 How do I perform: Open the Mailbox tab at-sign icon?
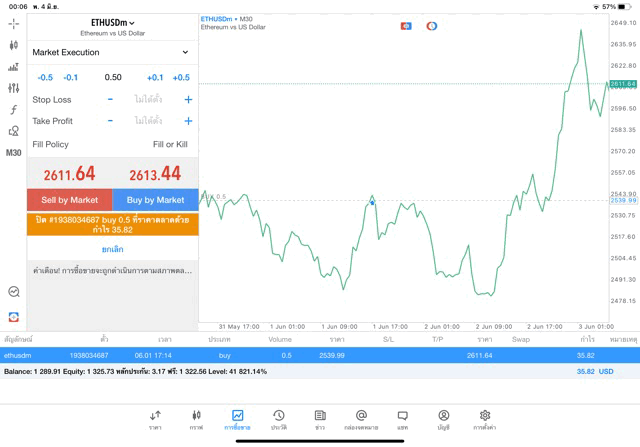(x=361, y=419)
